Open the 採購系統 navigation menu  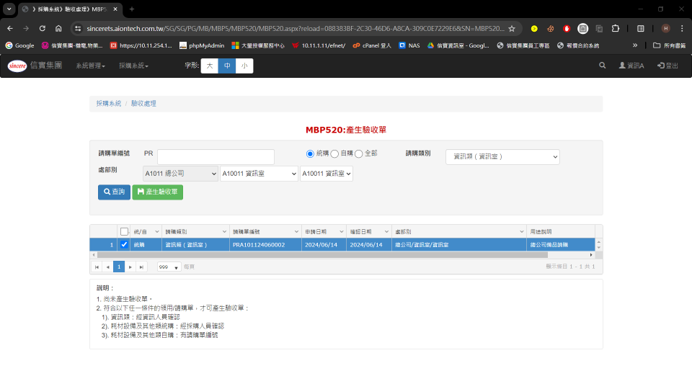tap(134, 66)
